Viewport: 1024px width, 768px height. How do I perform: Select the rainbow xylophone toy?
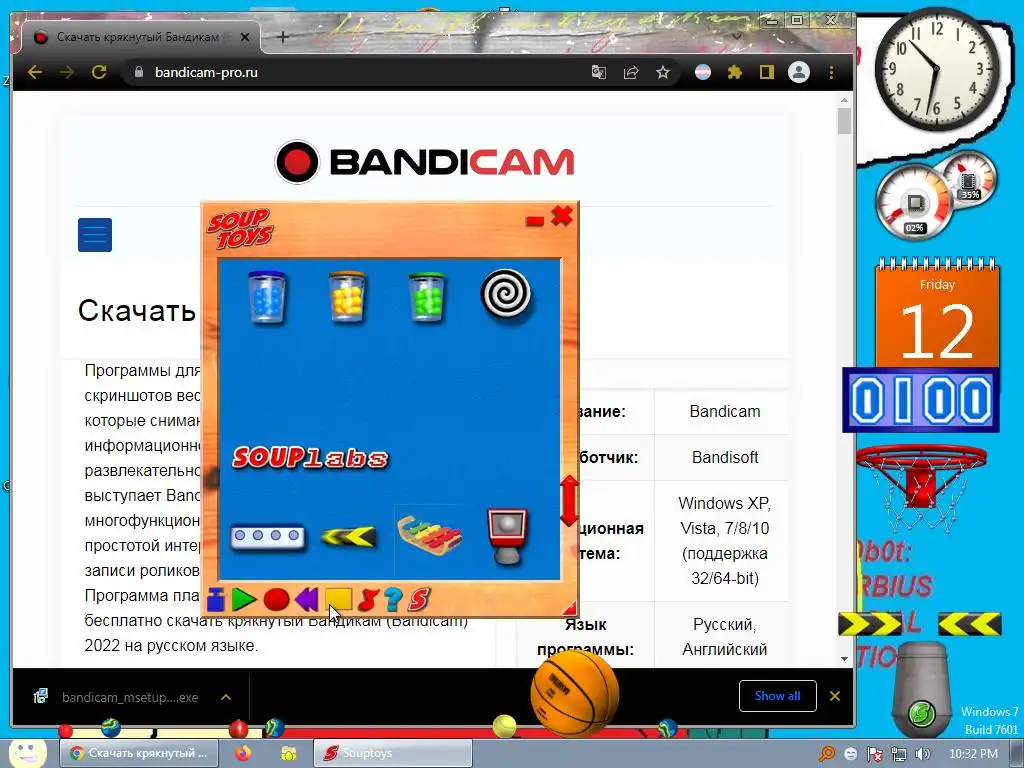429,536
